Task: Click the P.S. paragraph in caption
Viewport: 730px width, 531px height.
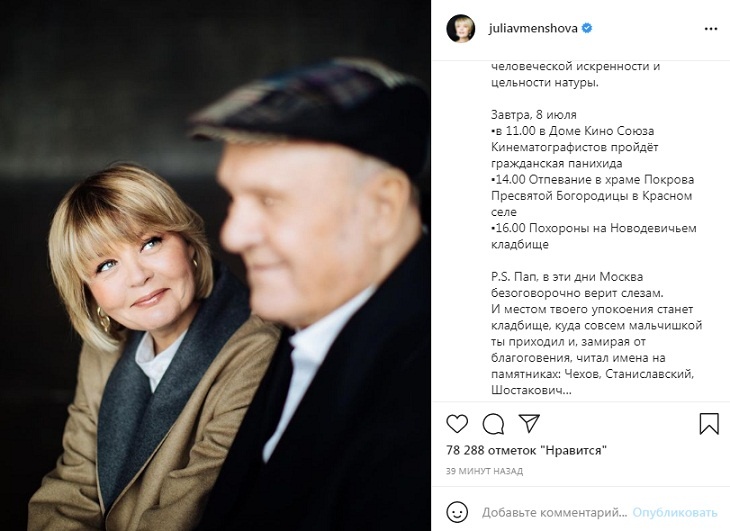Action: (596, 333)
